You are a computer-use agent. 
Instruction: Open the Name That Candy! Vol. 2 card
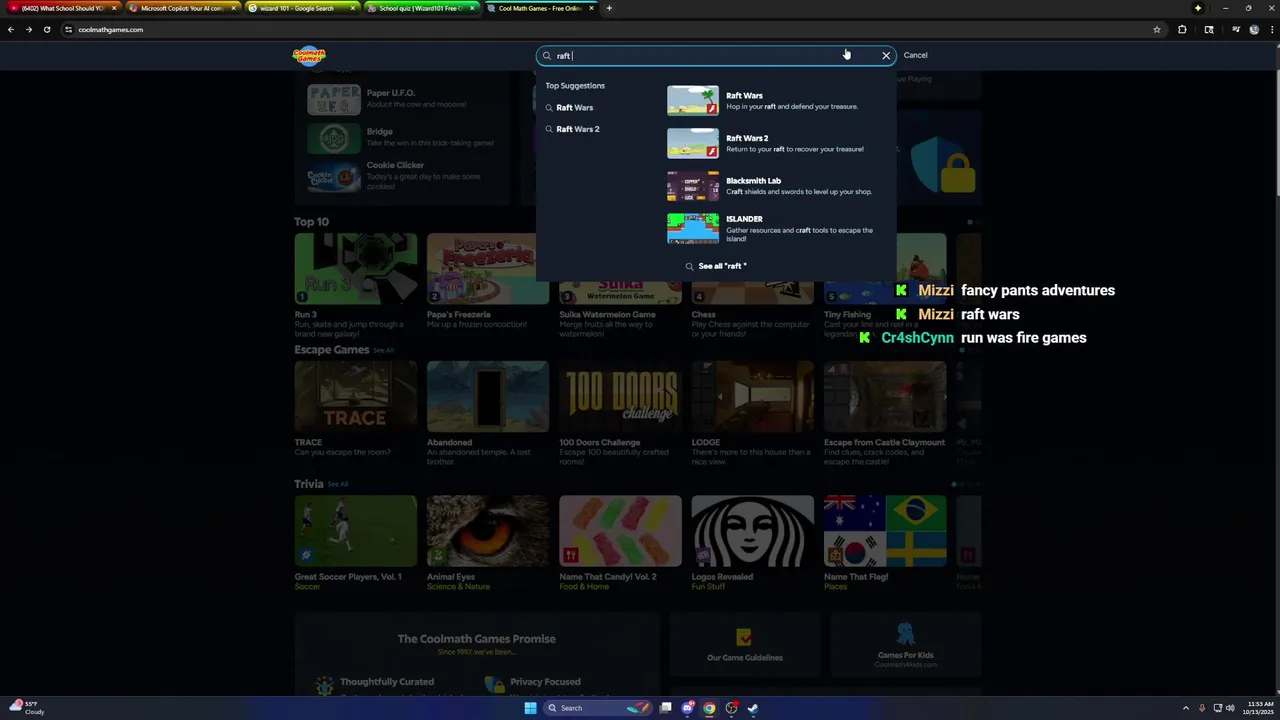620,531
